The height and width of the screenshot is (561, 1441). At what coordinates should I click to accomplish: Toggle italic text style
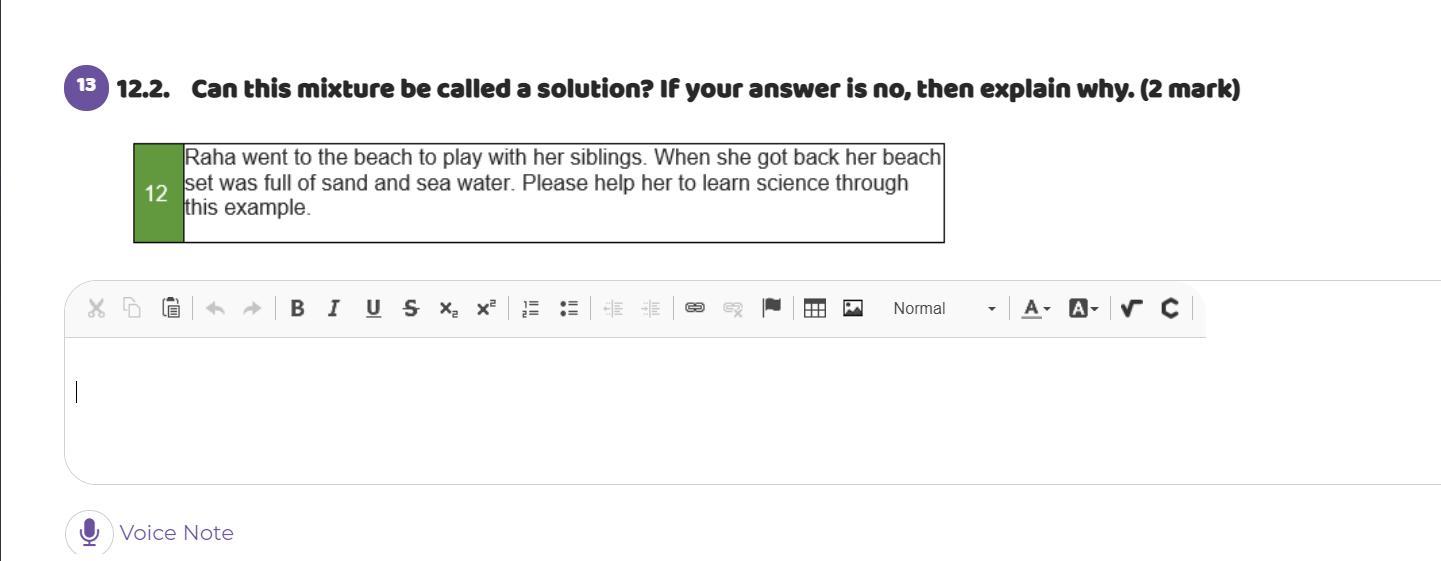tap(335, 308)
